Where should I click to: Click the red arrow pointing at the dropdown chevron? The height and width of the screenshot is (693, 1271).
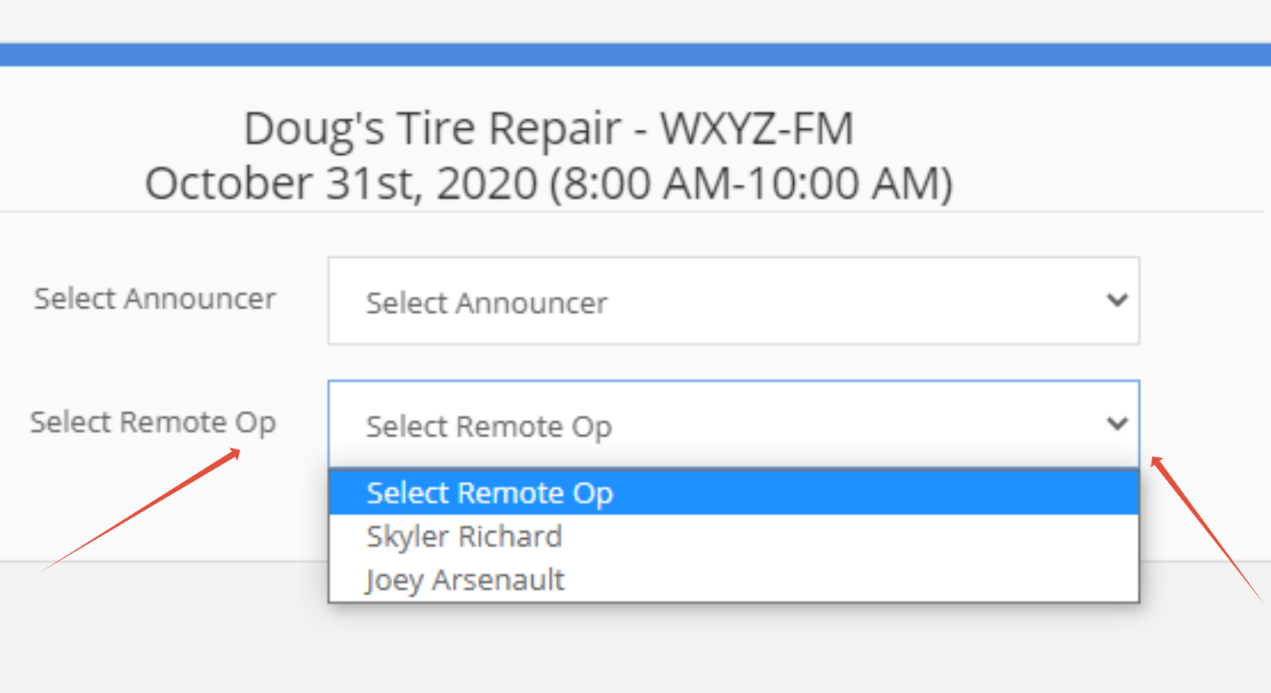(1207, 528)
